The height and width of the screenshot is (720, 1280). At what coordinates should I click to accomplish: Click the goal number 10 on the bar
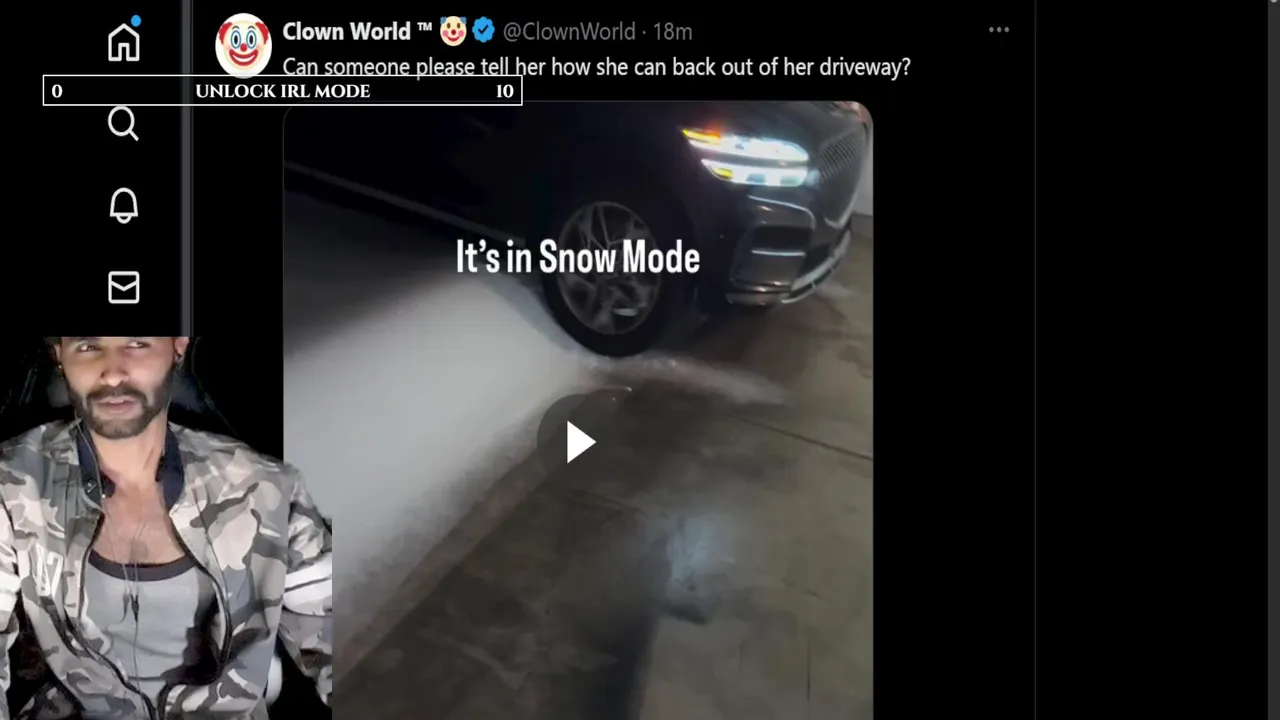tap(505, 91)
